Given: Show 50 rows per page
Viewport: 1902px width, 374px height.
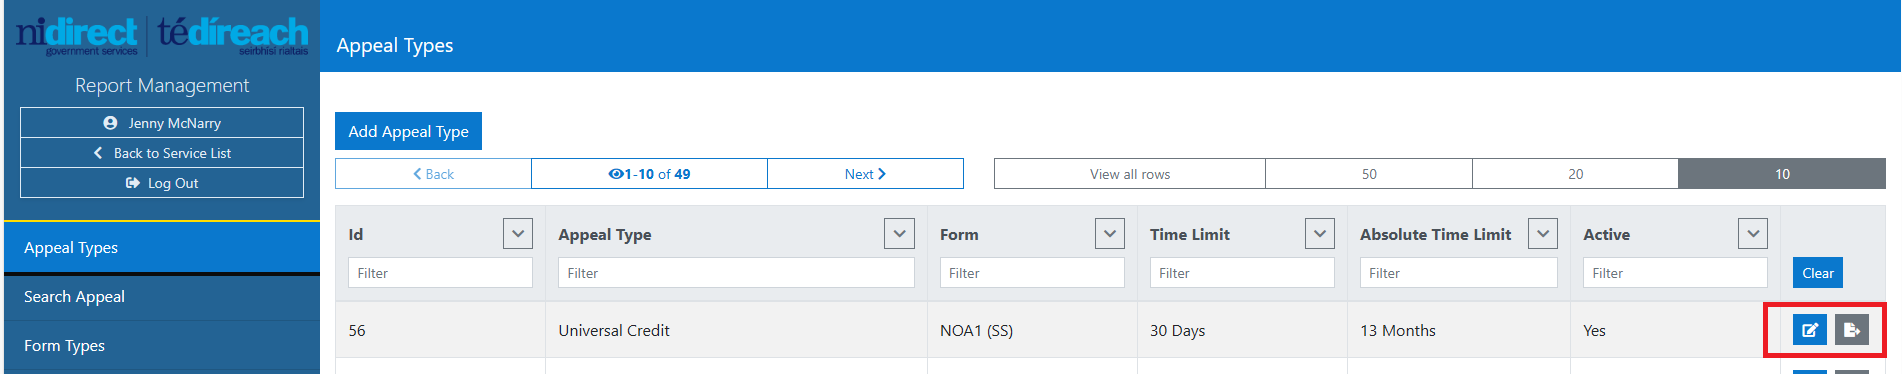Looking at the screenshot, I should [x=1369, y=174].
